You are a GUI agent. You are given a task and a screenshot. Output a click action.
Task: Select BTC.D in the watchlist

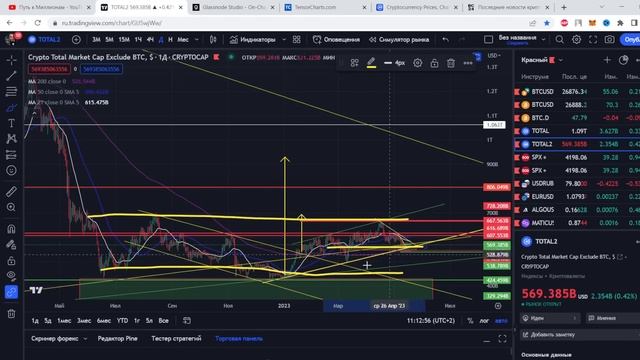577,118
